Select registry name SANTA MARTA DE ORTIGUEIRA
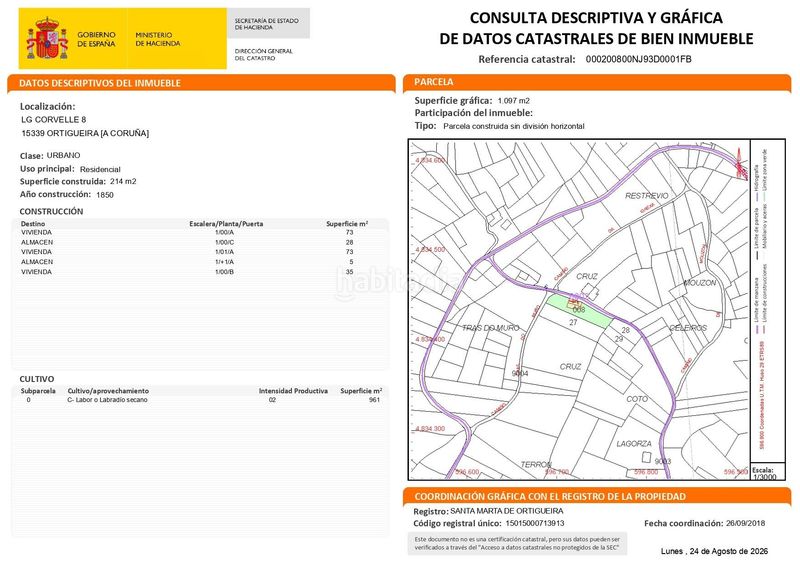Image resolution: width=800 pixels, height=565 pixels. coord(507,511)
